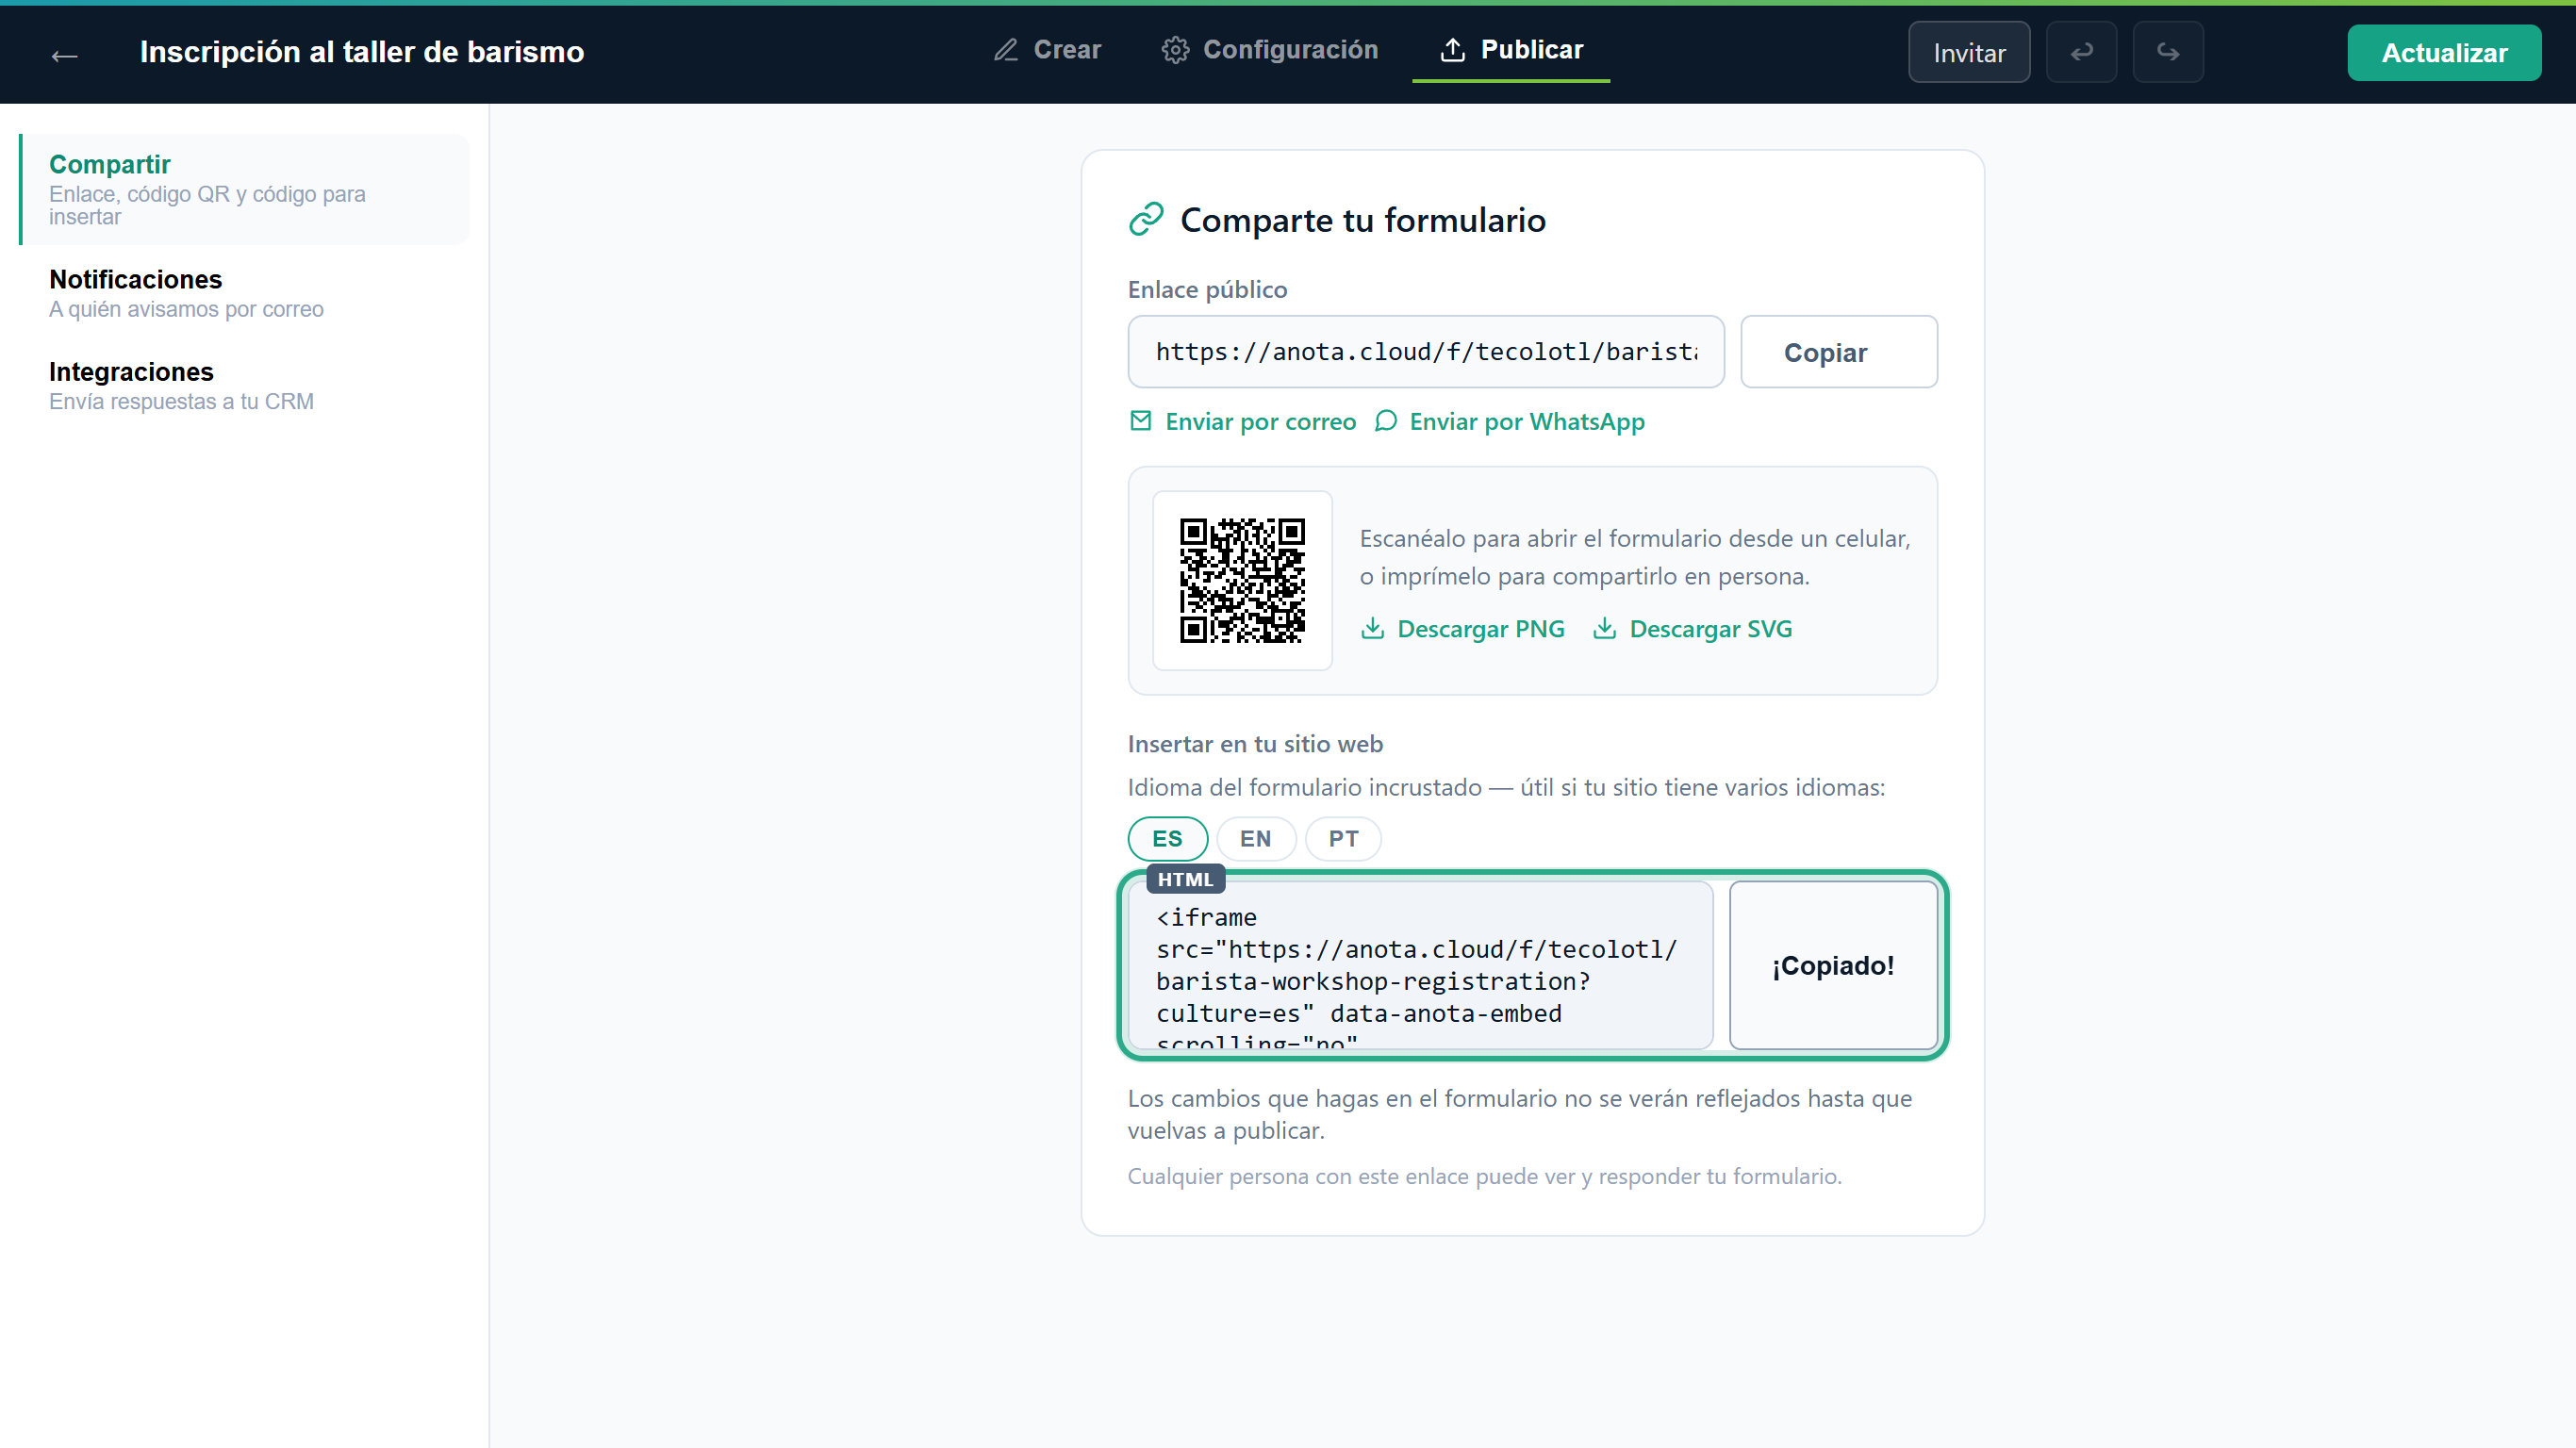2576x1448 pixels.
Task: Click the pencil icon in Crear tab
Action: pos(1005,50)
